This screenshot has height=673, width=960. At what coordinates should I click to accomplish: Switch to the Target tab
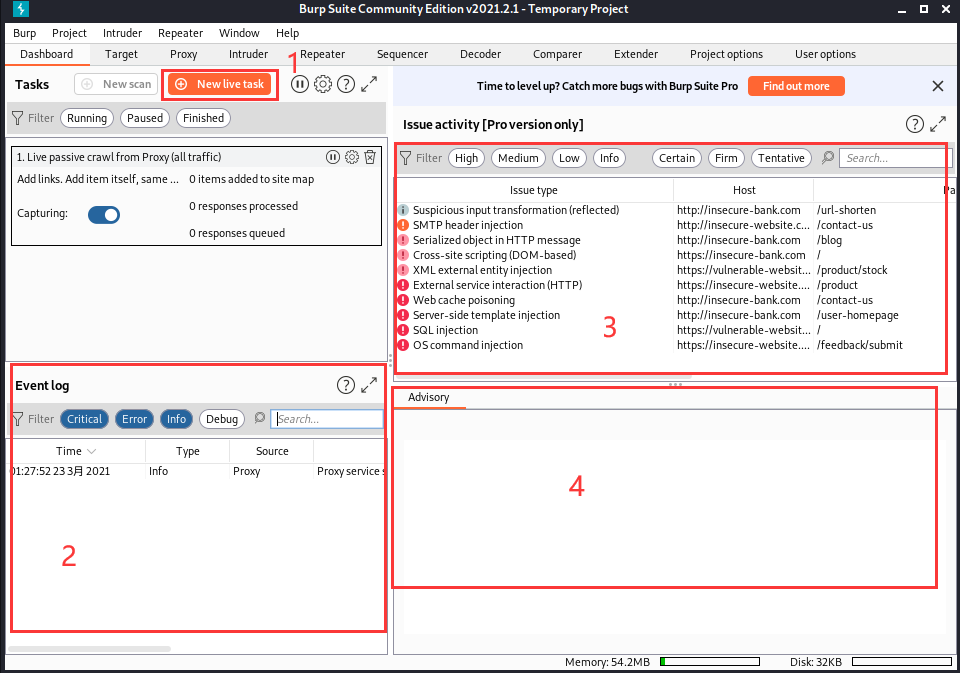tap(121, 54)
